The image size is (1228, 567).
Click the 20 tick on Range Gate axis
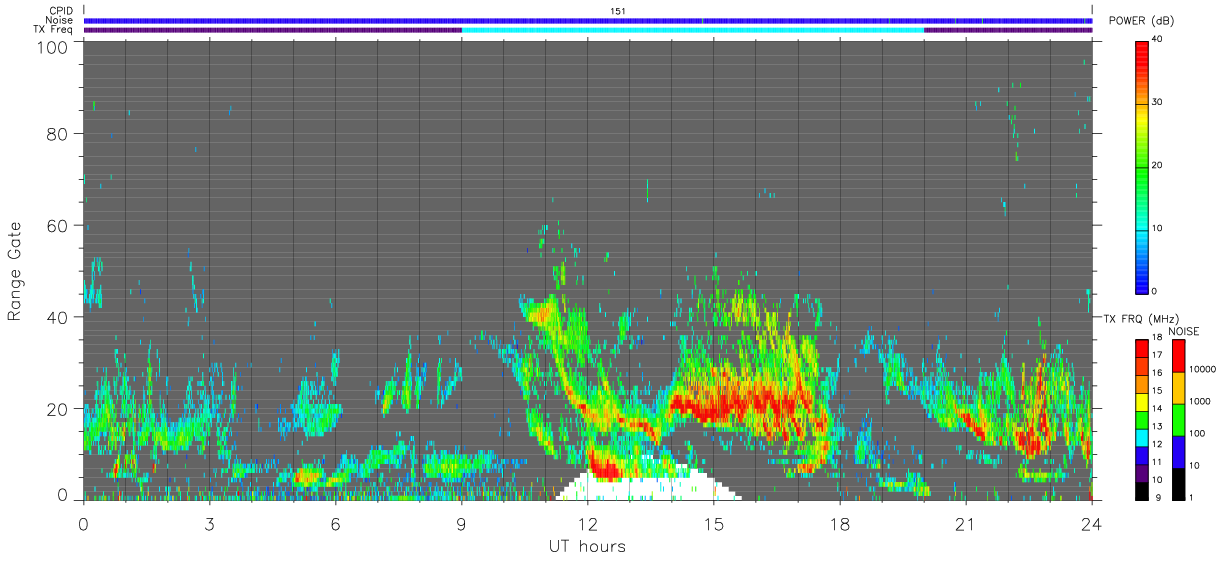pyautogui.click(x=58, y=409)
